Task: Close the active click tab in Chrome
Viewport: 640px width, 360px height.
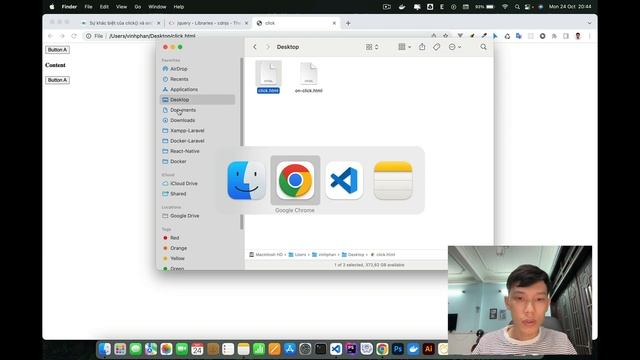Action: click(x=334, y=23)
